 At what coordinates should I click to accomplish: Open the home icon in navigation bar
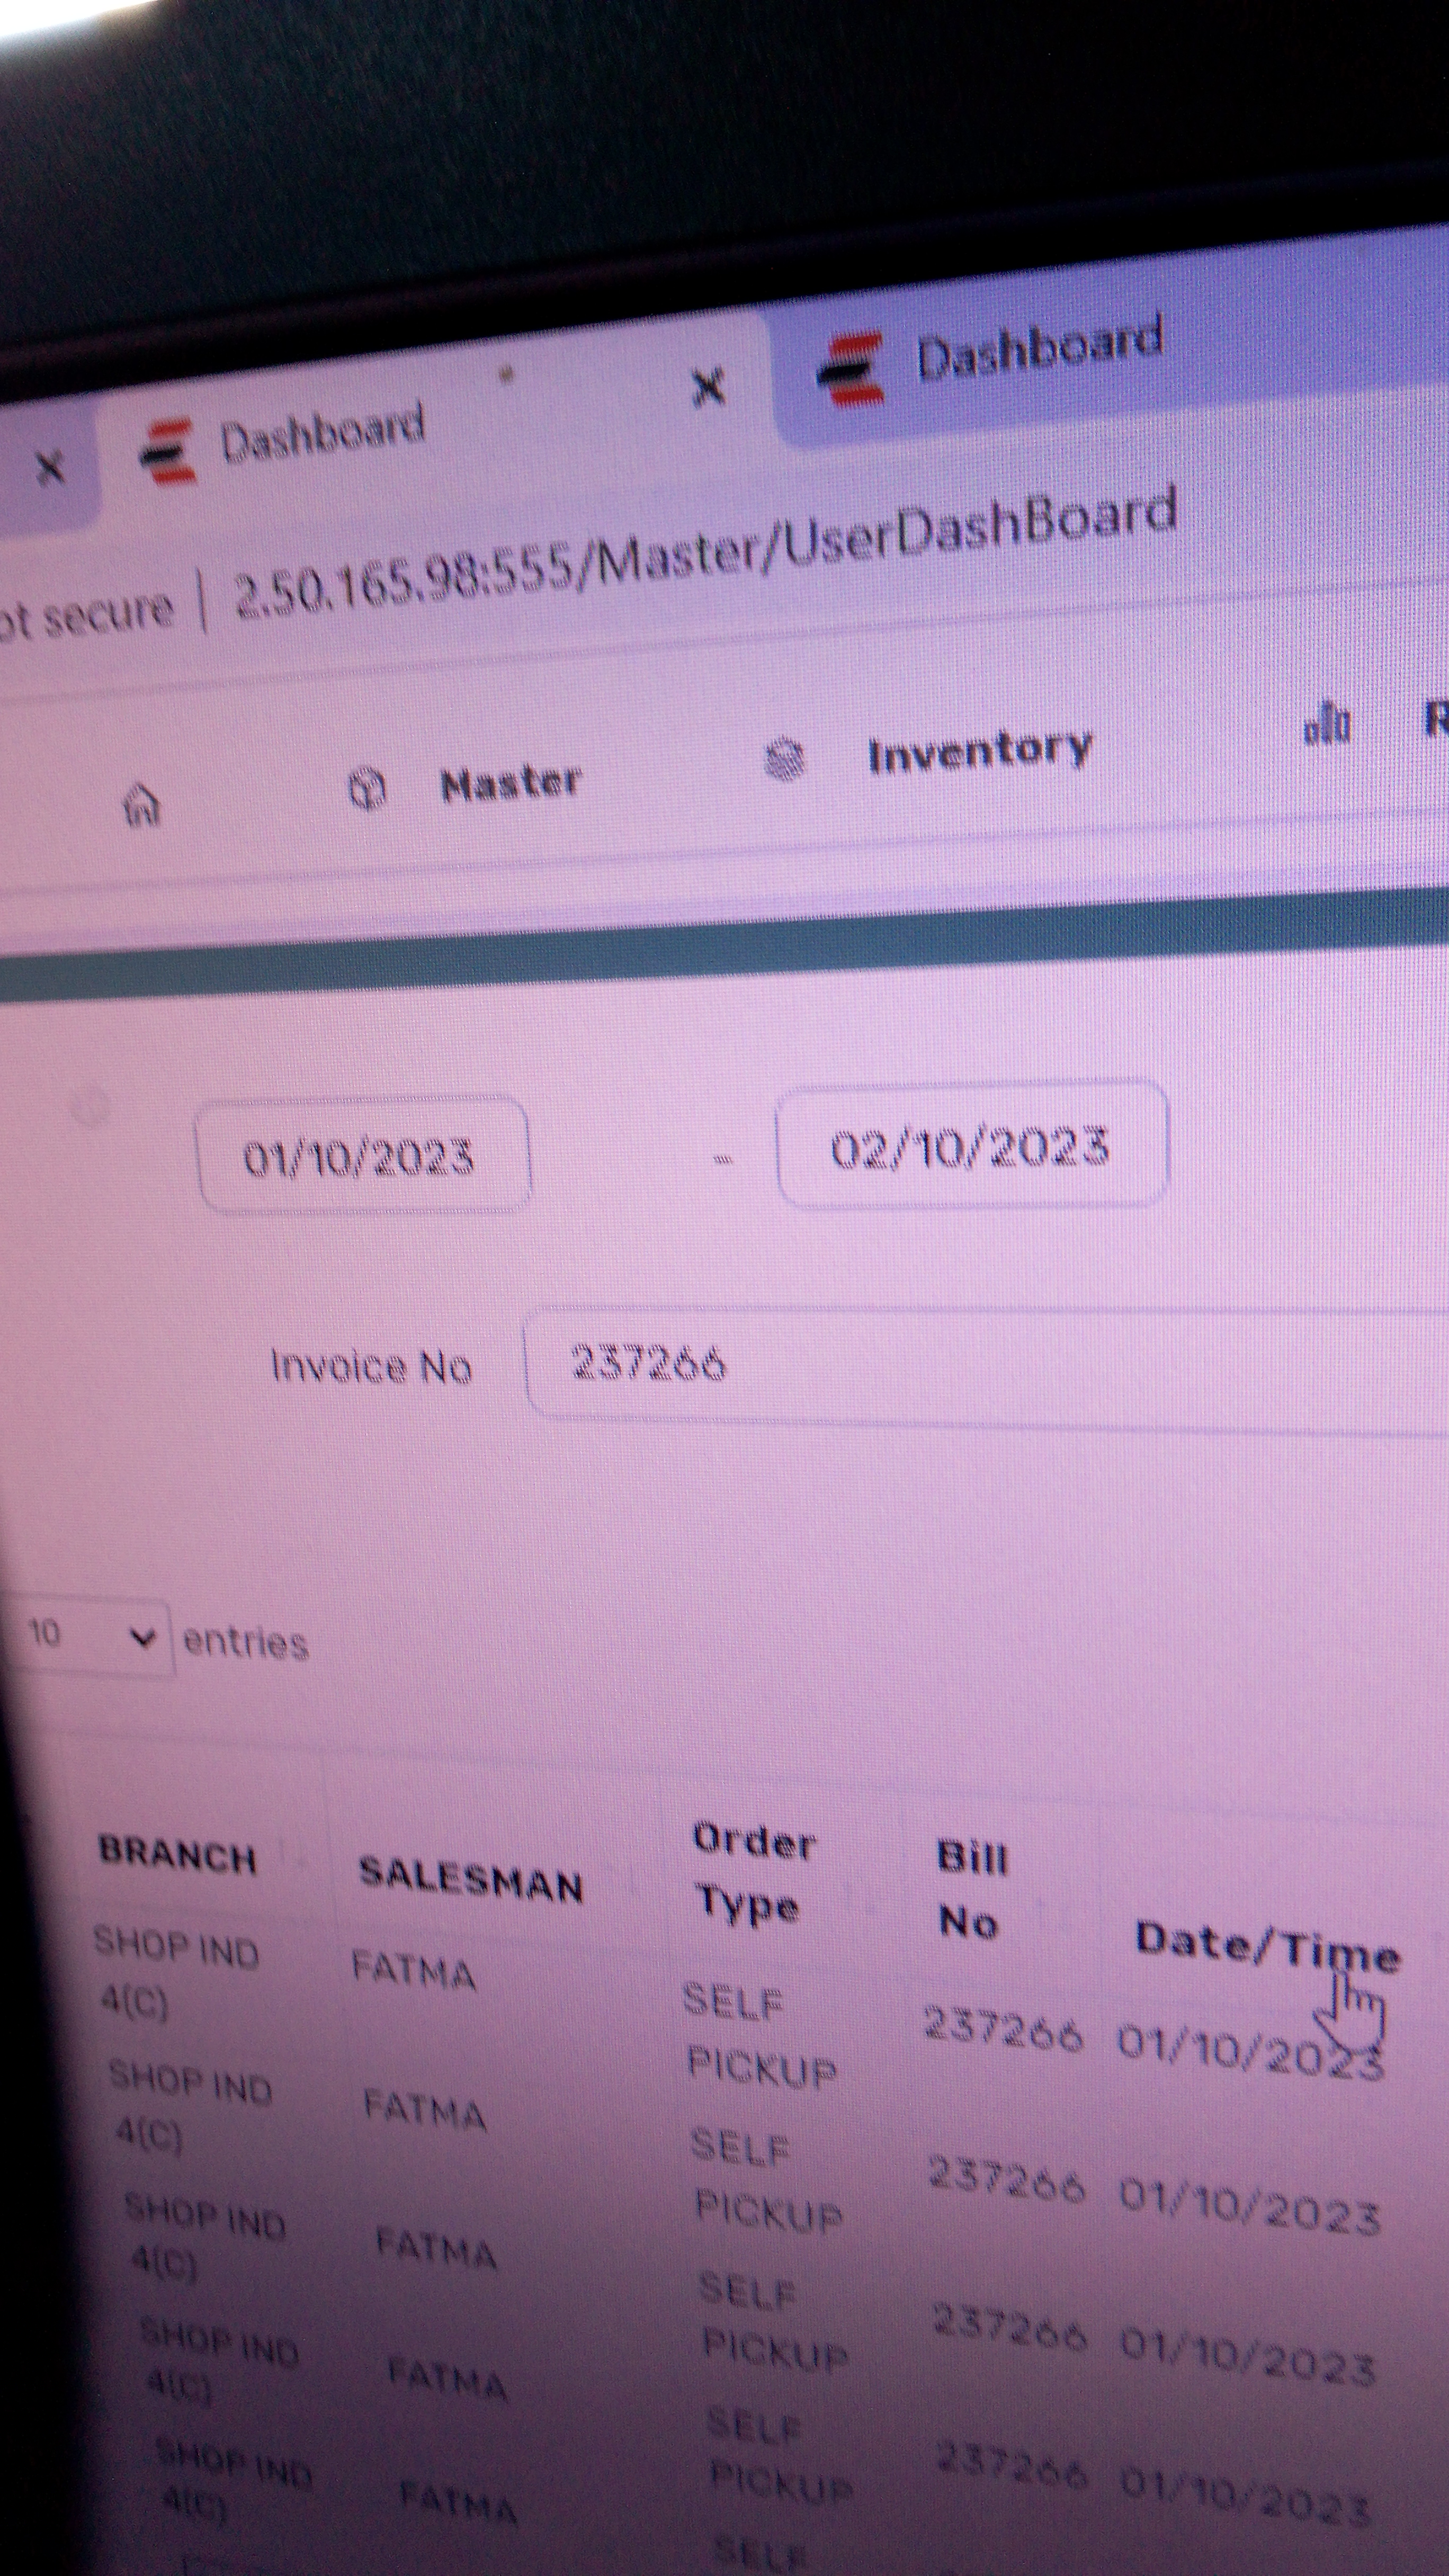click(x=141, y=804)
